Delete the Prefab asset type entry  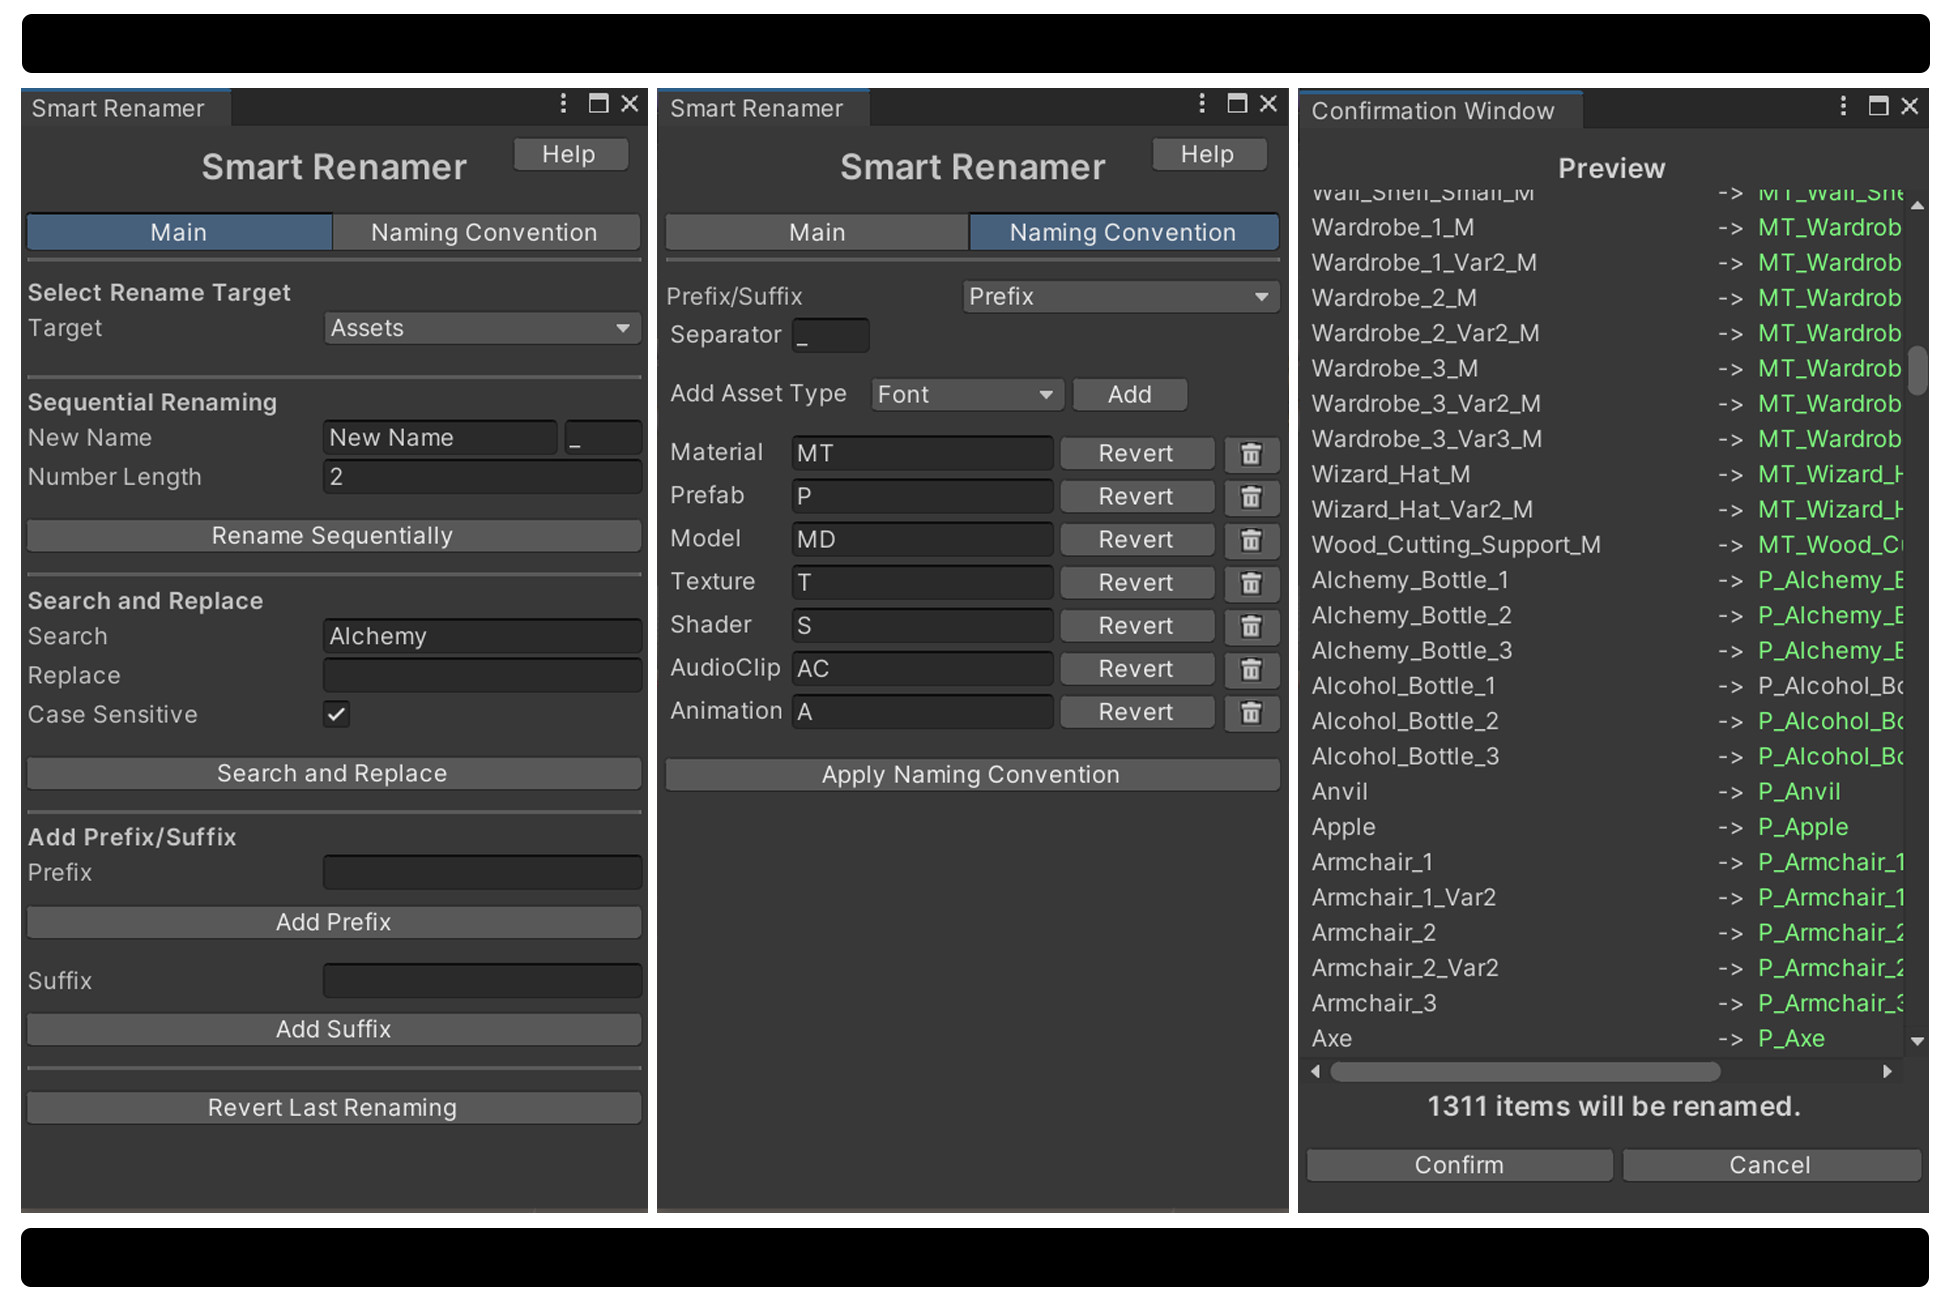[x=1251, y=497]
